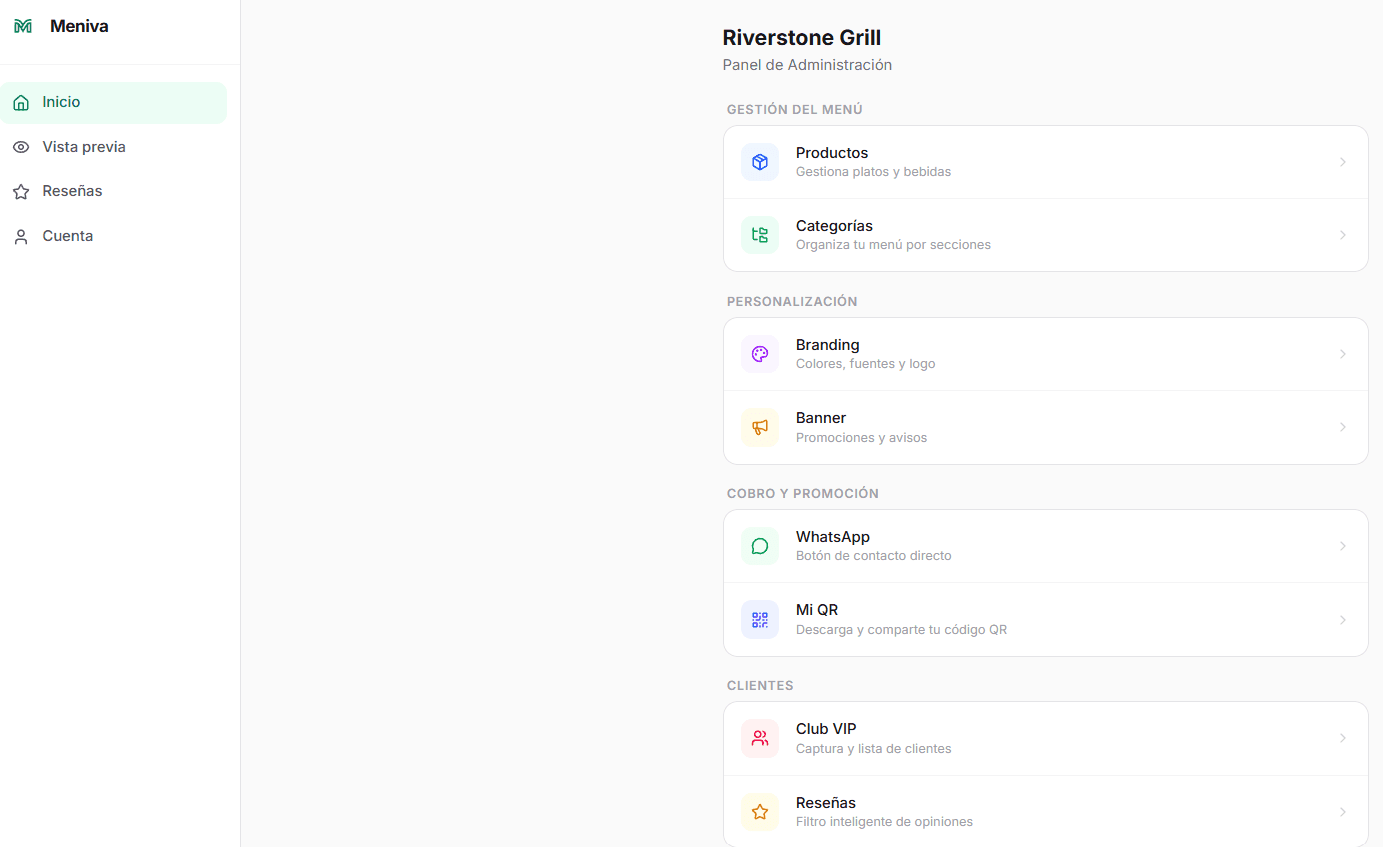Expand the Categorías row chevron
This screenshot has width=1383, height=847.
pos(1343,235)
